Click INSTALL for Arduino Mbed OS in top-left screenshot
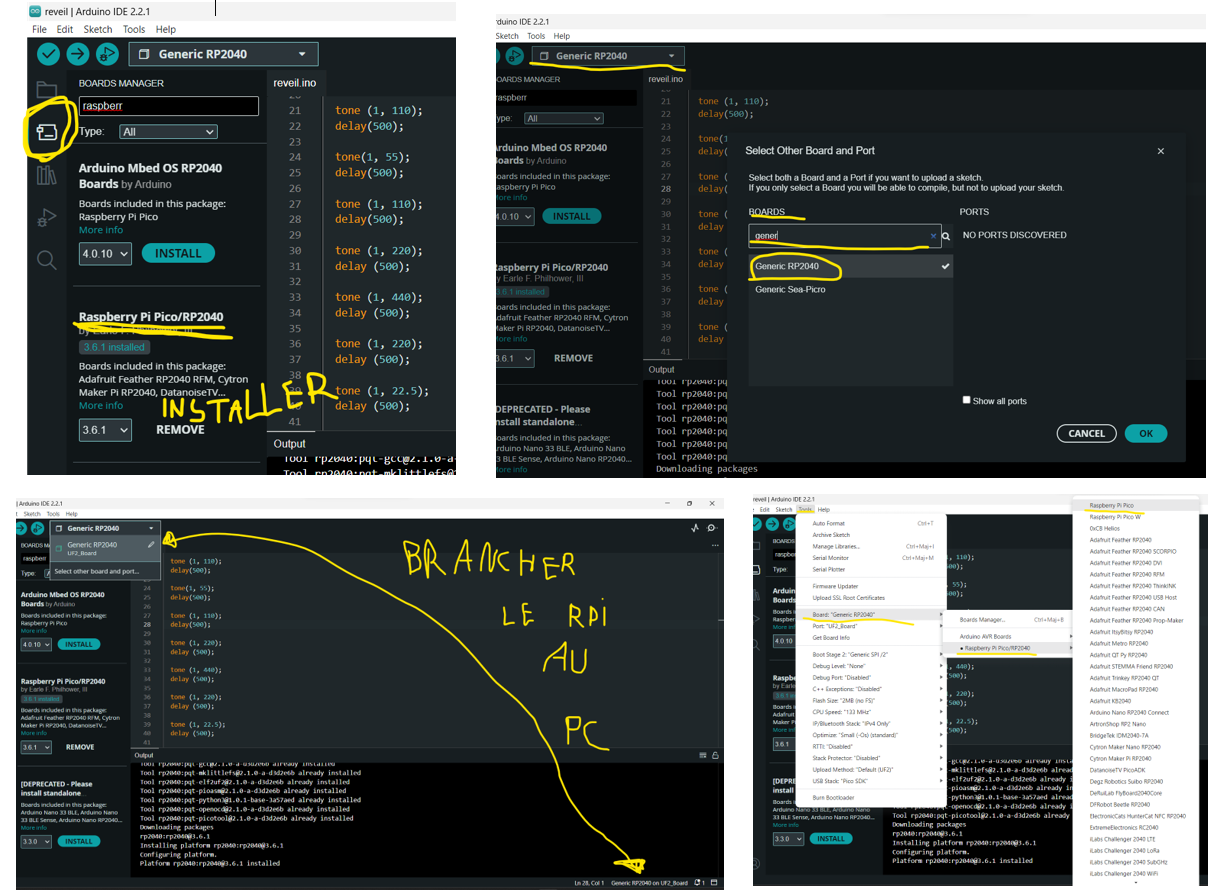1216x893 pixels. [178, 254]
